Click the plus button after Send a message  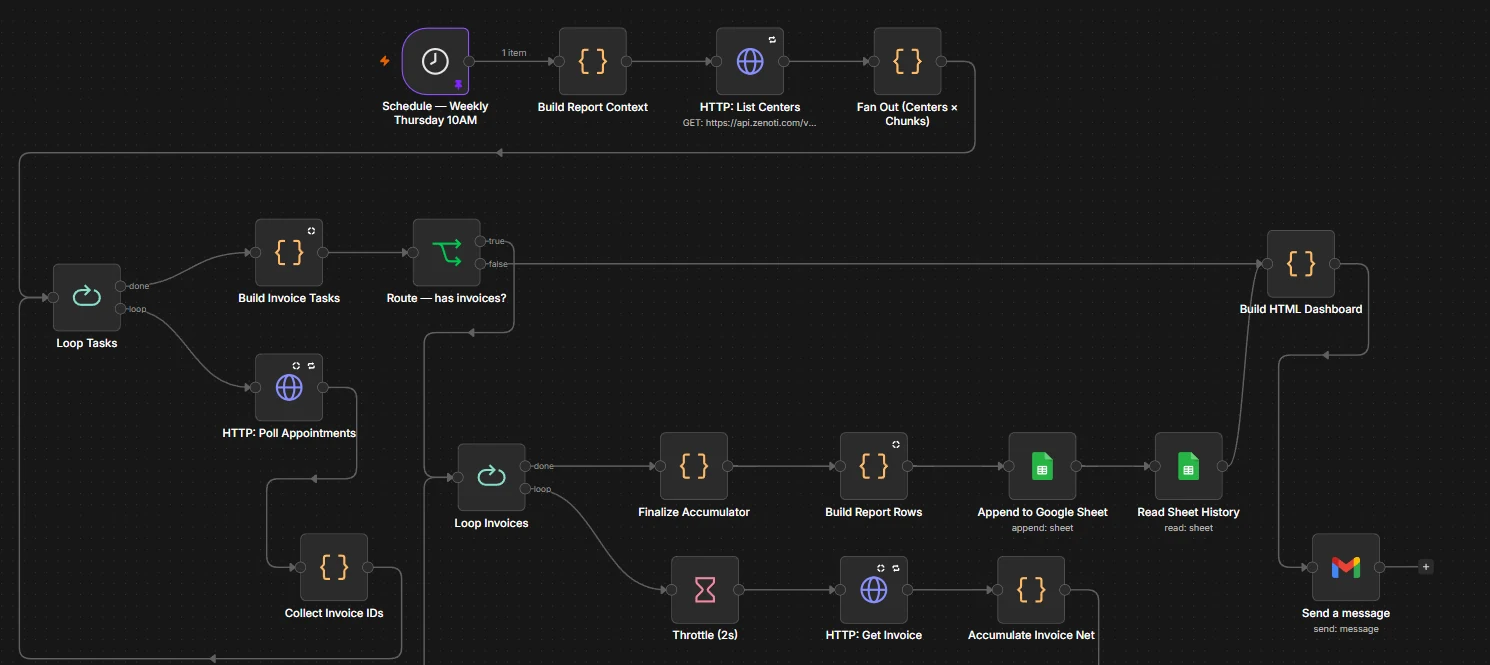[x=1426, y=567]
